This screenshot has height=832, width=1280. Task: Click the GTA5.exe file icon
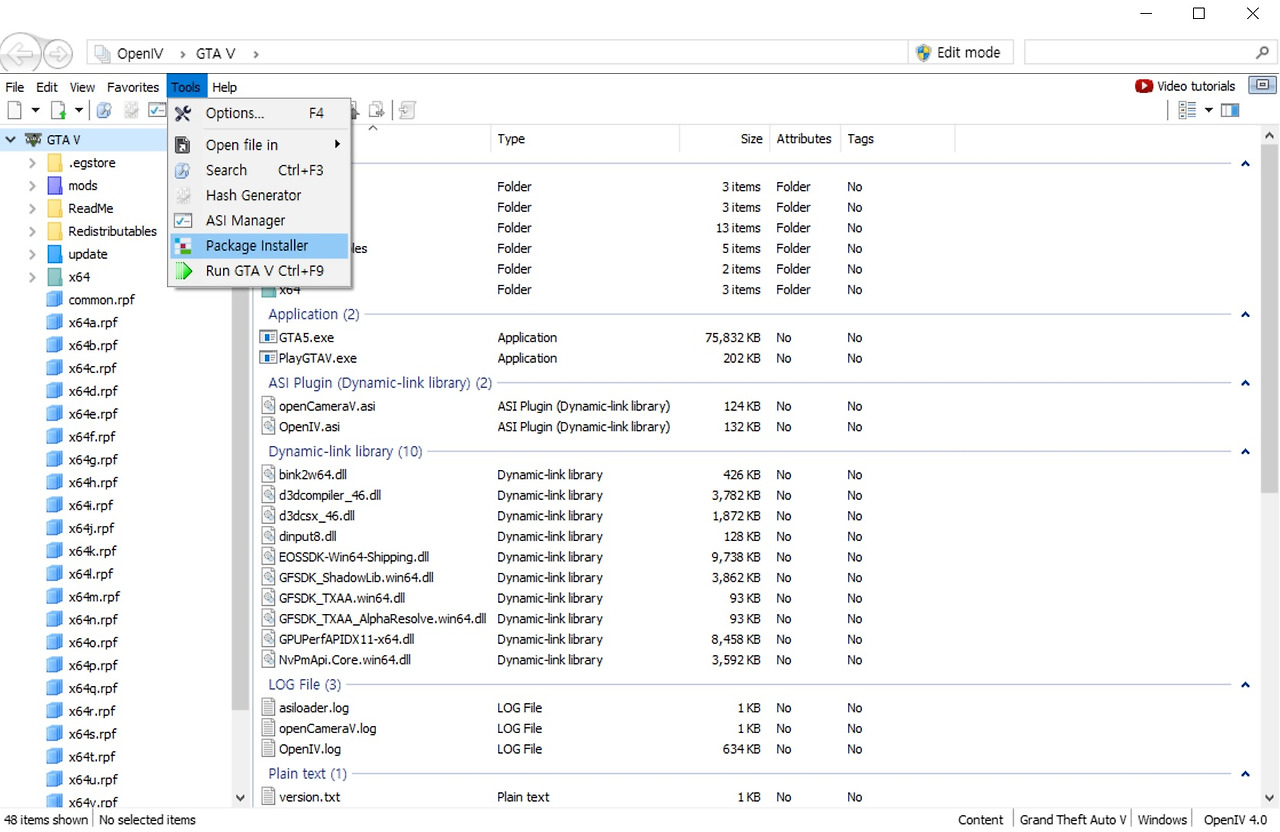(x=268, y=338)
